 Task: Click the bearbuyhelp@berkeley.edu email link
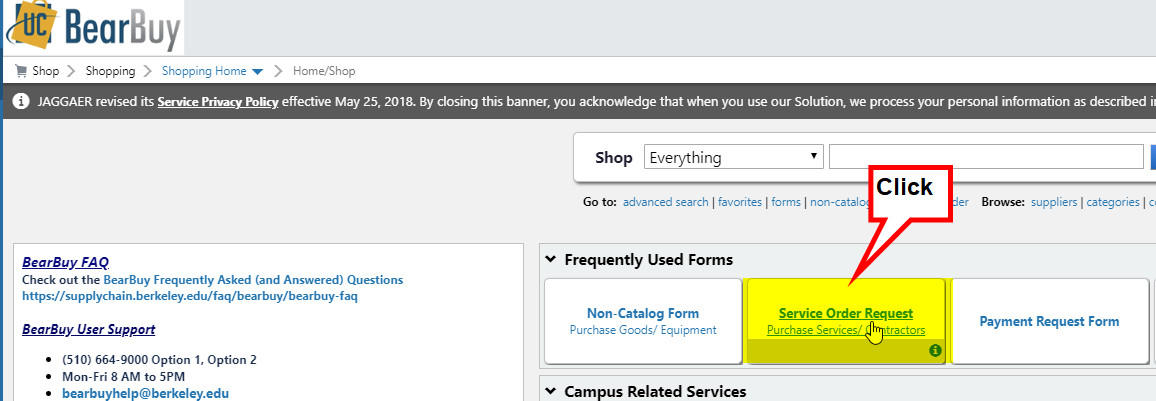145,394
